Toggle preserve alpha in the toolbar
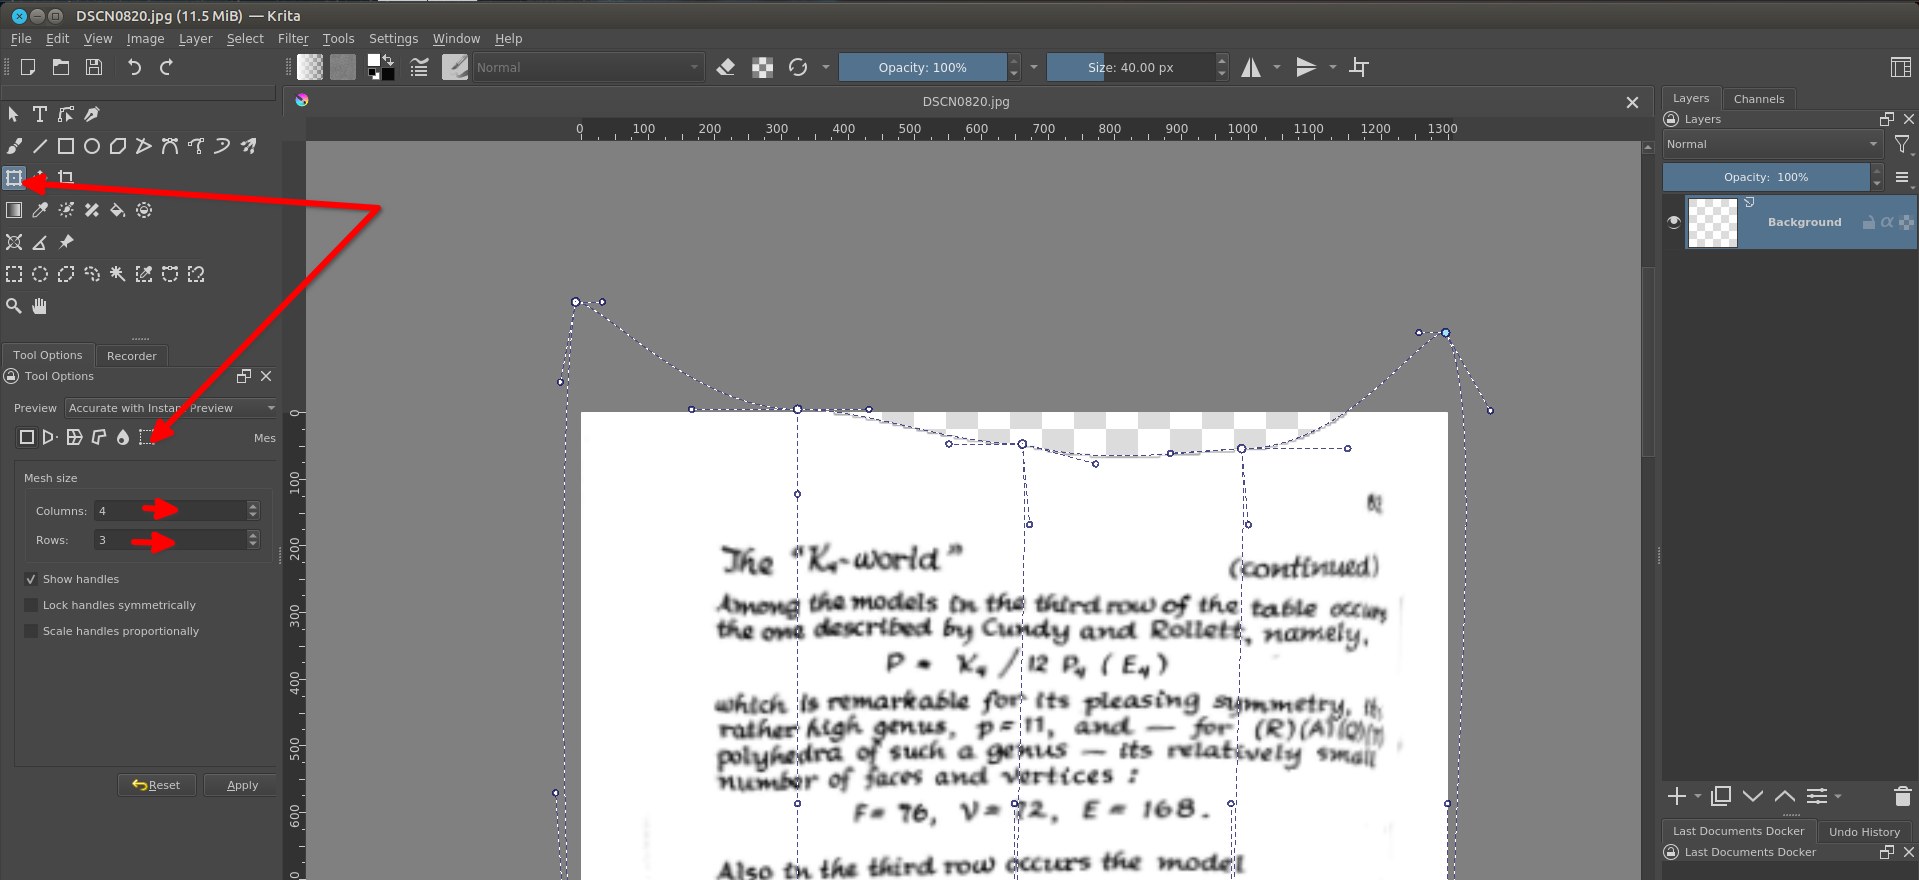Screen dimensions: 1919x880 (762, 67)
